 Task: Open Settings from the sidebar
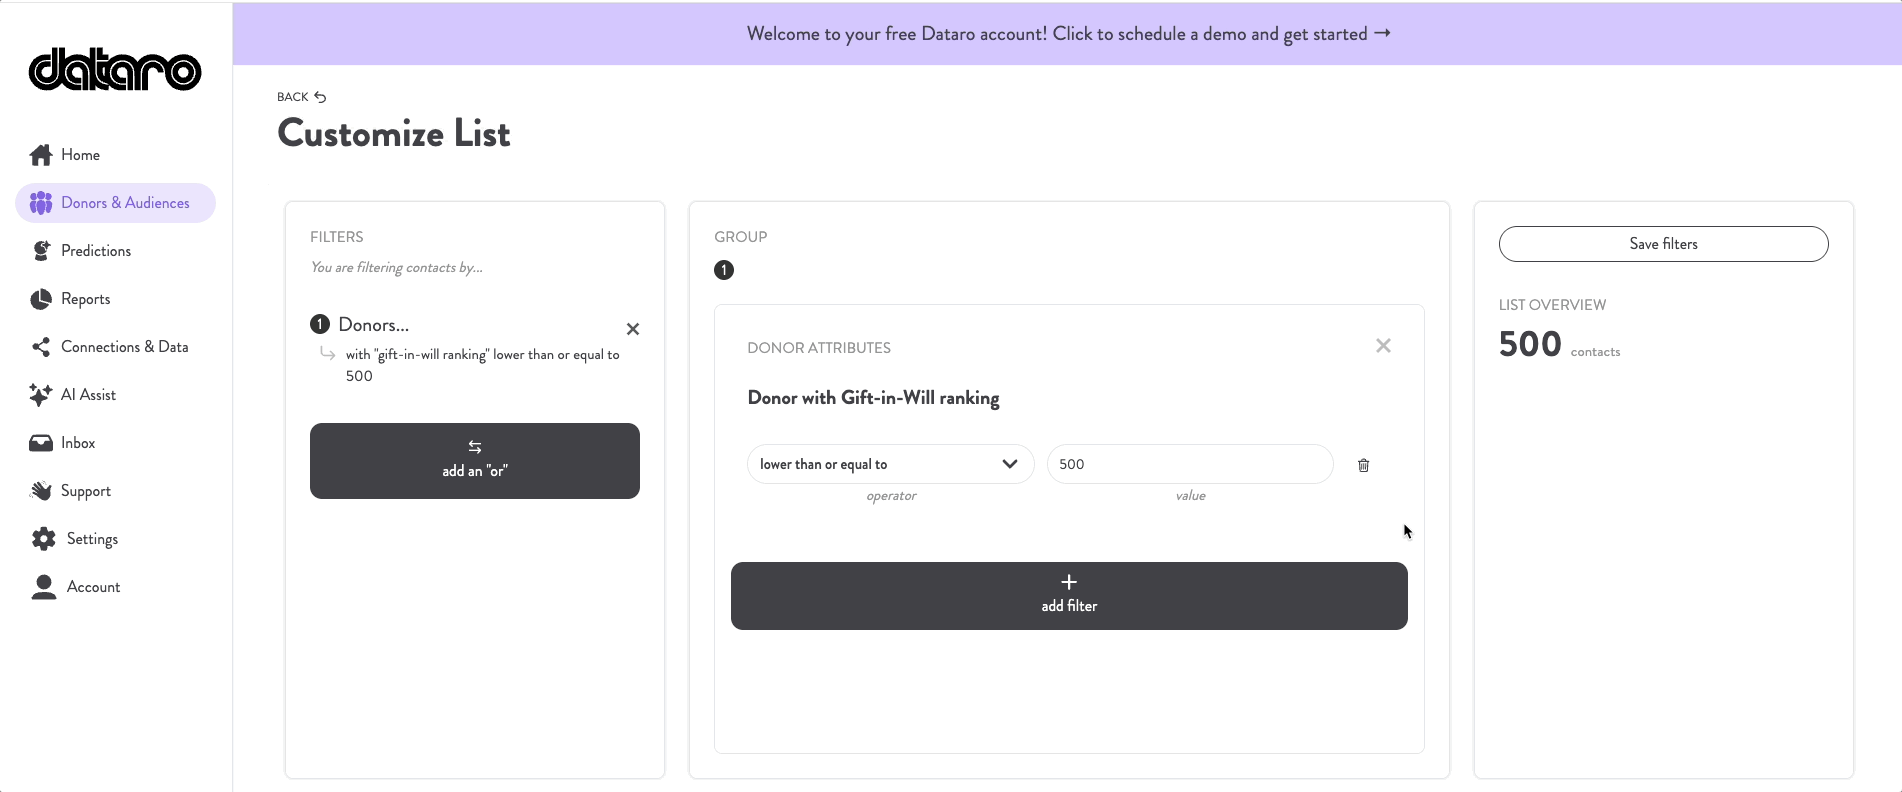pos(42,538)
